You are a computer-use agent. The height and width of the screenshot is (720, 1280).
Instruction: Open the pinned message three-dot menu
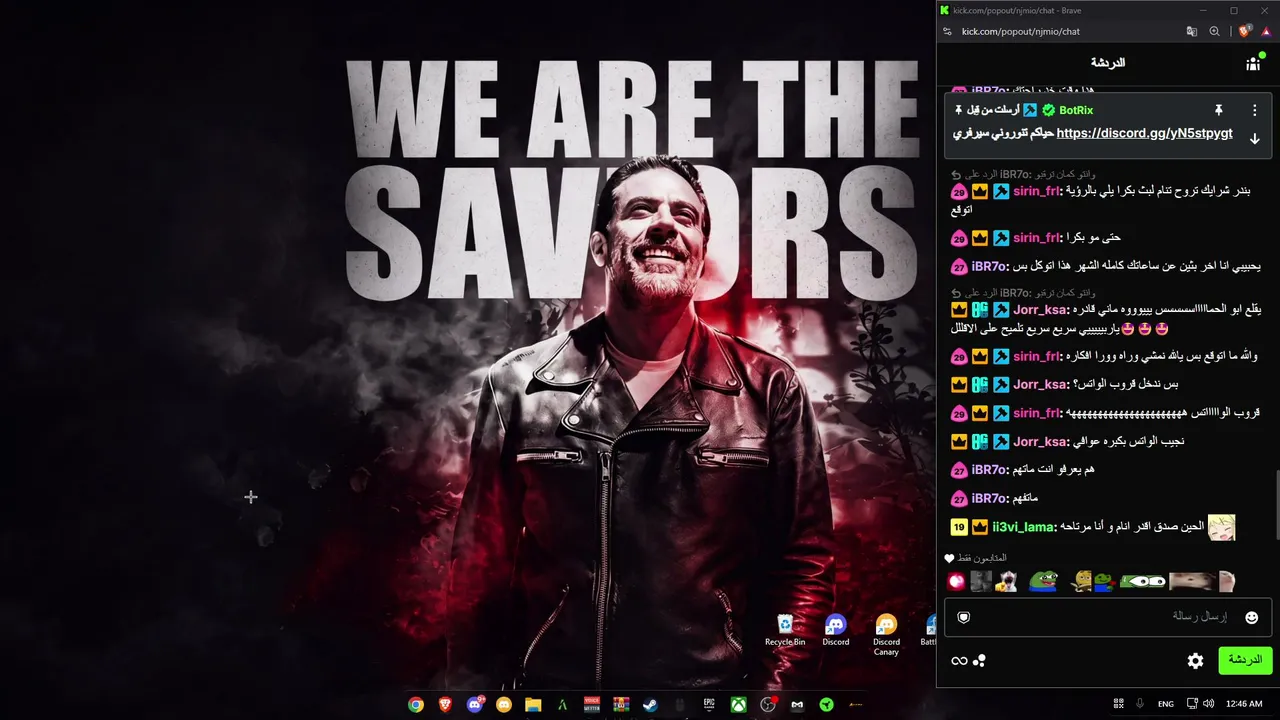[x=1255, y=110]
